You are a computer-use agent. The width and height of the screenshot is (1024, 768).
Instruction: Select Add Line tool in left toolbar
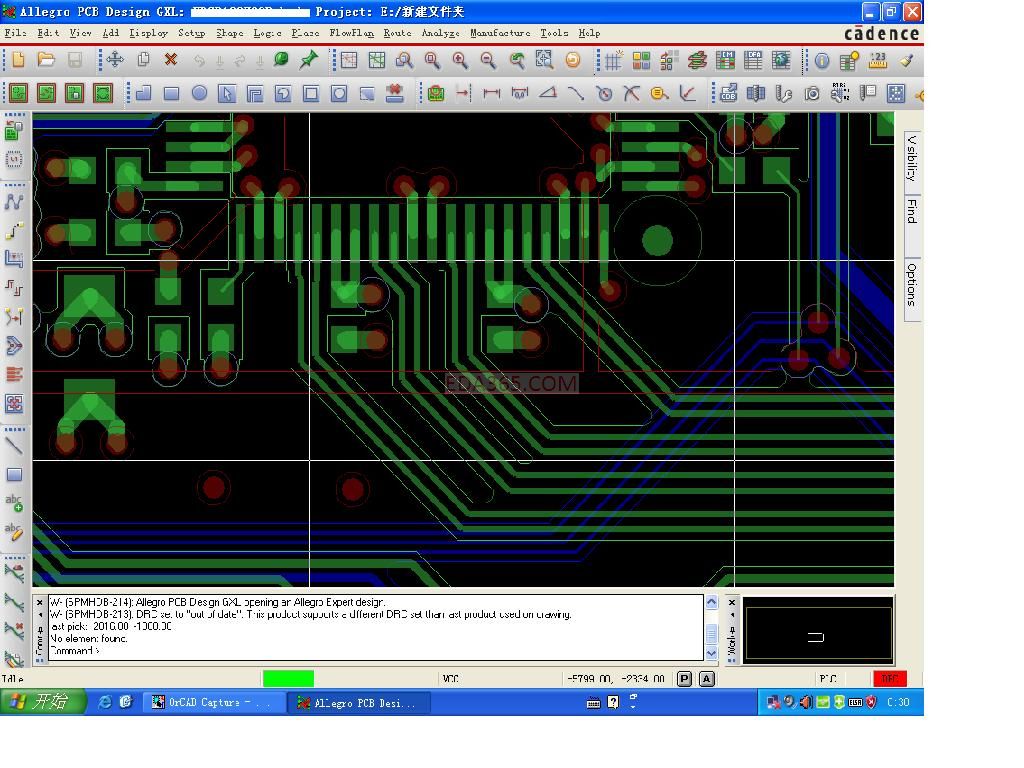(14, 446)
